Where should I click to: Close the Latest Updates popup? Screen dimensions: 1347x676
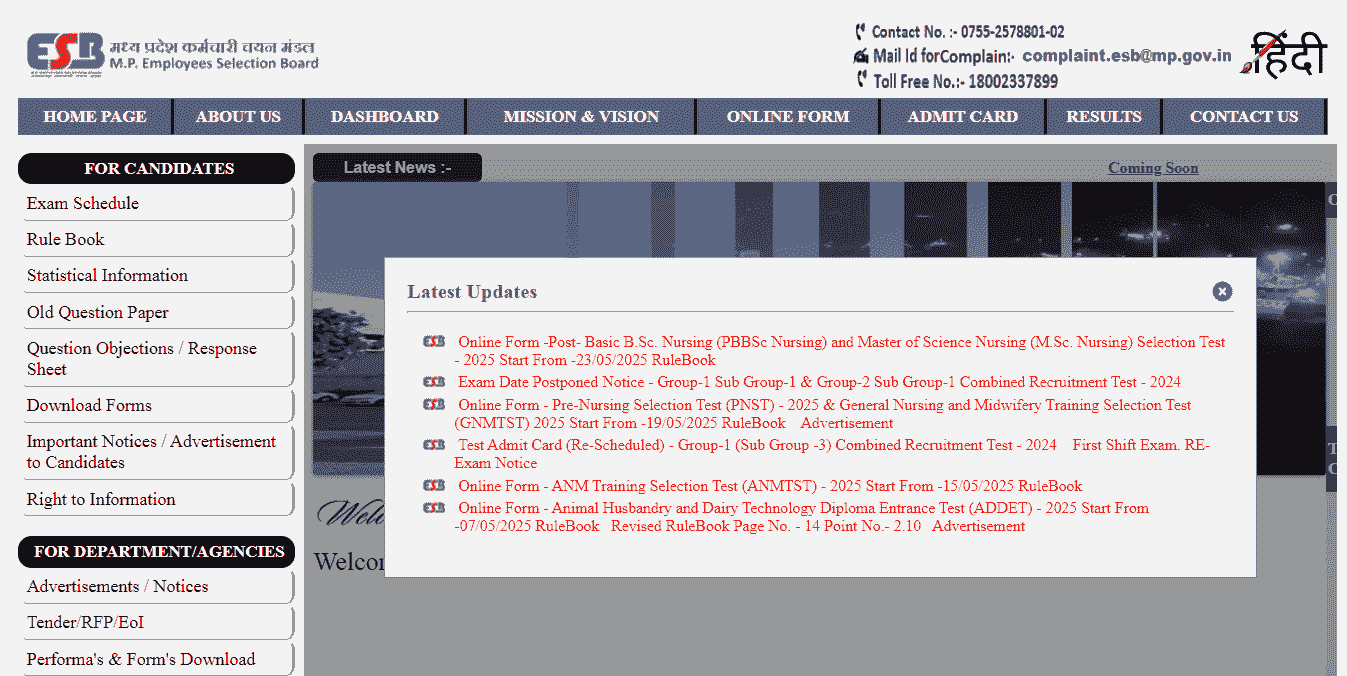(x=1222, y=291)
